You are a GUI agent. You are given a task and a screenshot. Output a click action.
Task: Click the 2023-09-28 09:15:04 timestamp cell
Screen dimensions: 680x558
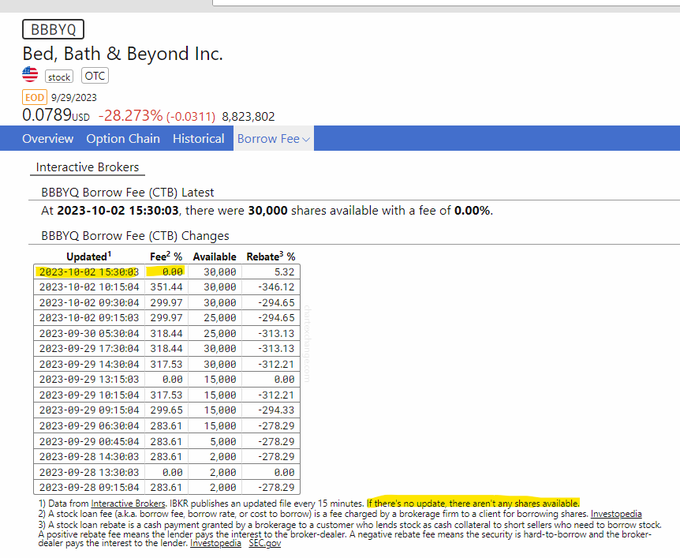[x=89, y=487]
